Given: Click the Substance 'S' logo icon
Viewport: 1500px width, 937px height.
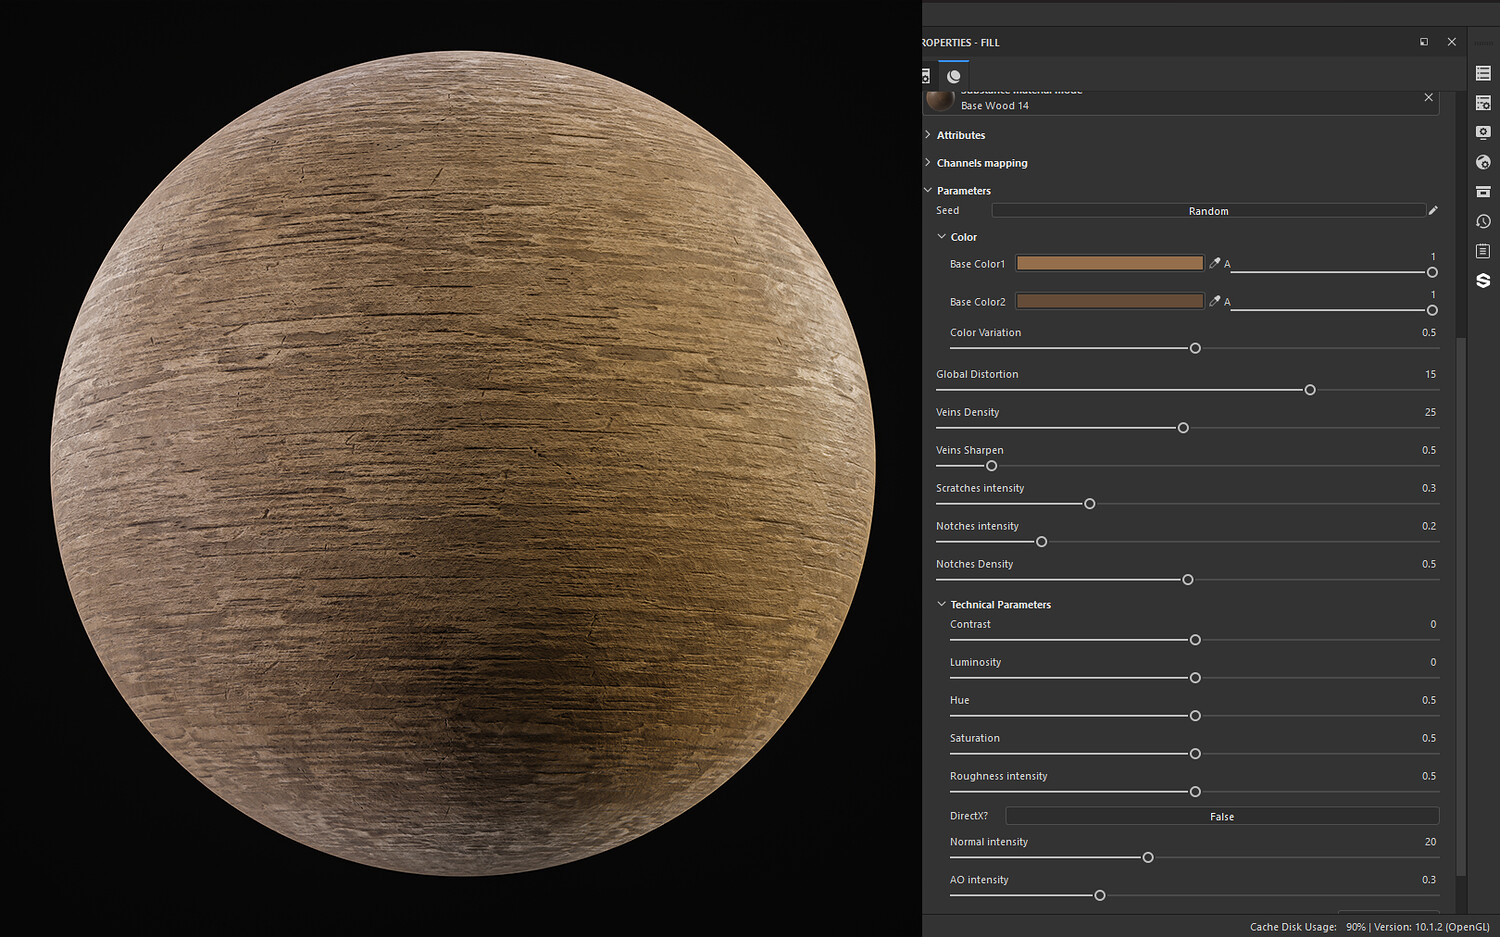Looking at the screenshot, I should [1483, 281].
